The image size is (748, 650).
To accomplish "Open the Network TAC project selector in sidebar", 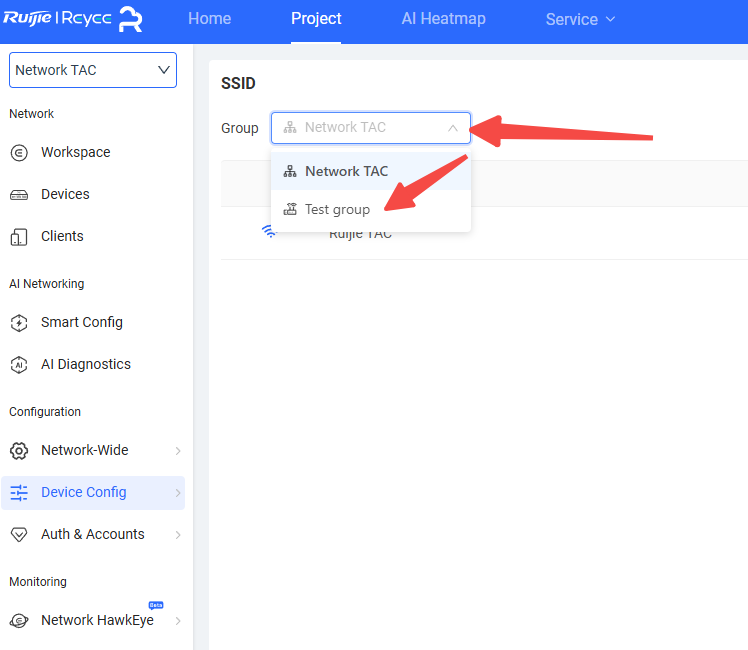I will coord(93,70).
